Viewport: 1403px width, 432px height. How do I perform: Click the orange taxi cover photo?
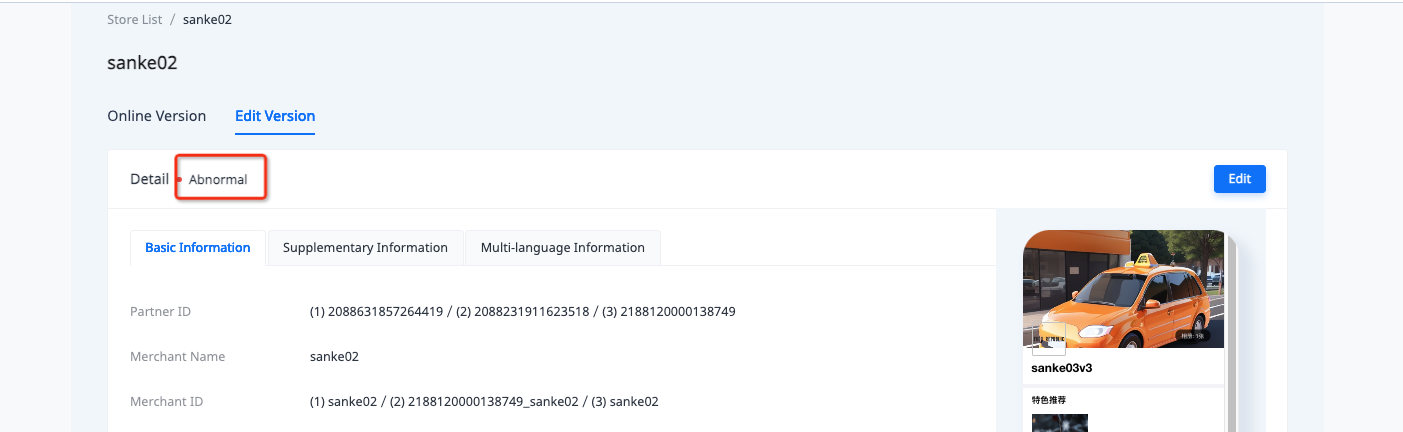coord(1123,285)
